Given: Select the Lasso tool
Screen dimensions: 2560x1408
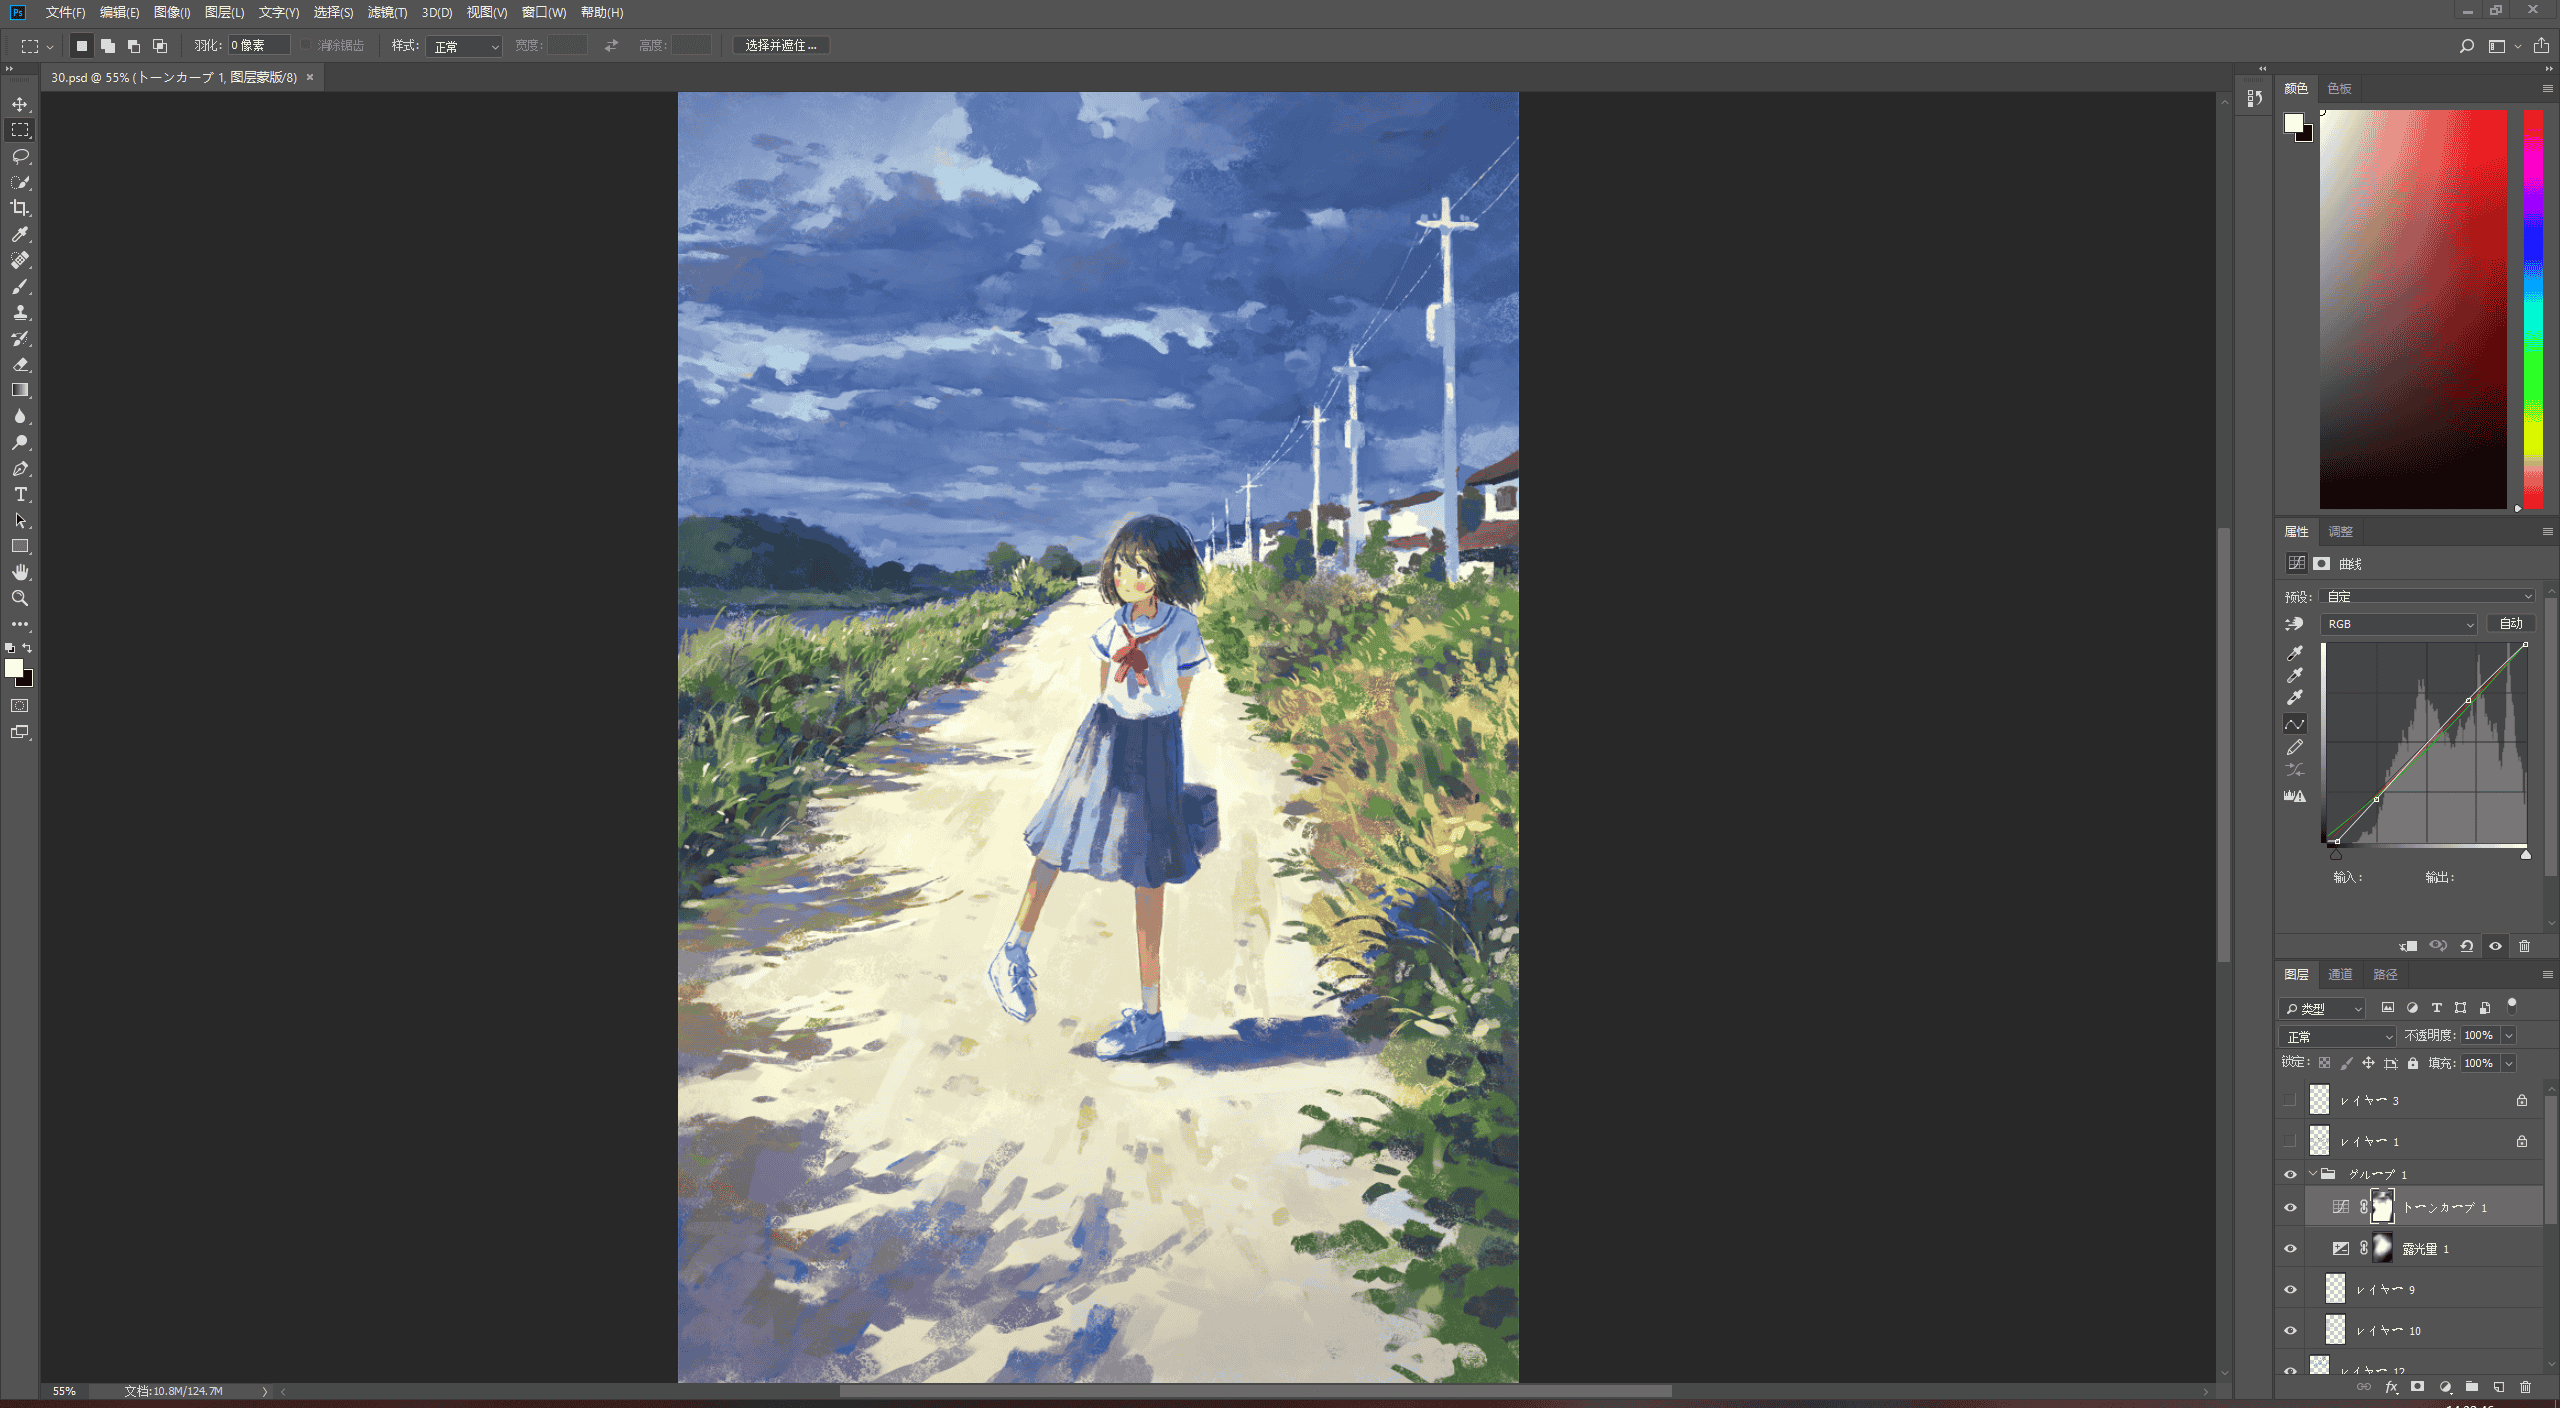Looking at the screenshot, I should coord(20,156).
